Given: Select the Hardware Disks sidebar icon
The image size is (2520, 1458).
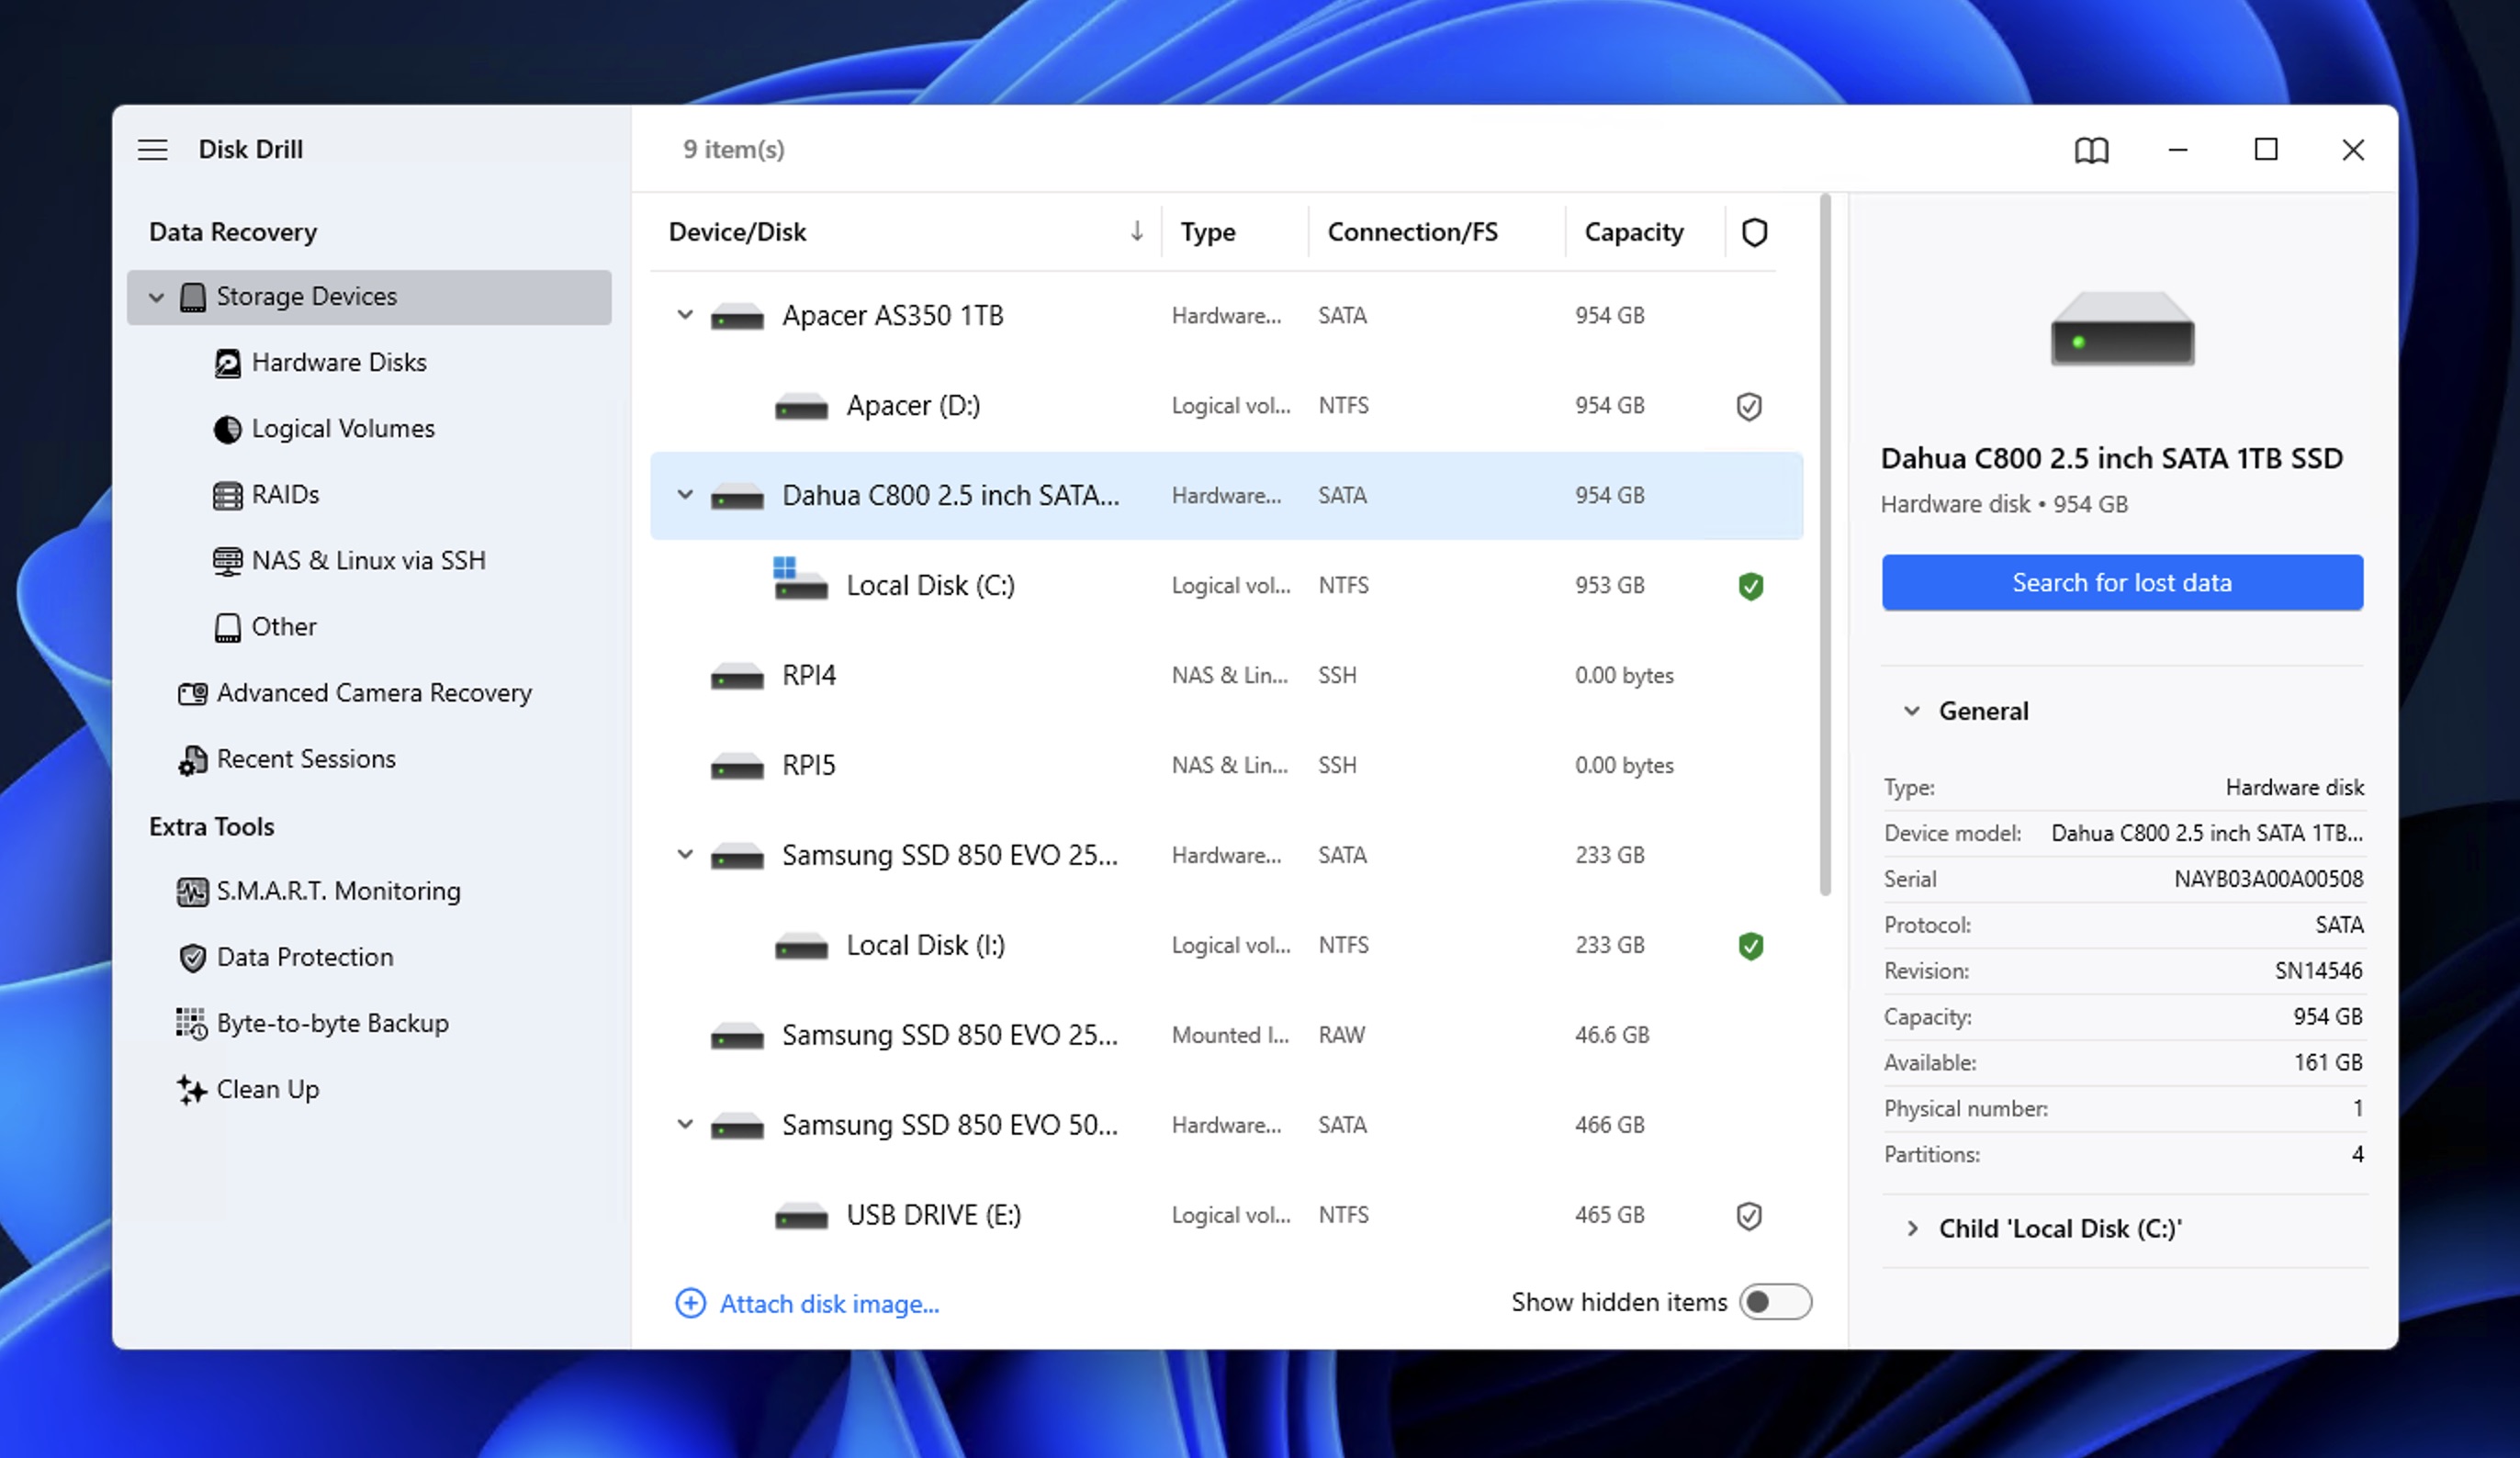Looking at the screenshot, I should coord(227,362).
